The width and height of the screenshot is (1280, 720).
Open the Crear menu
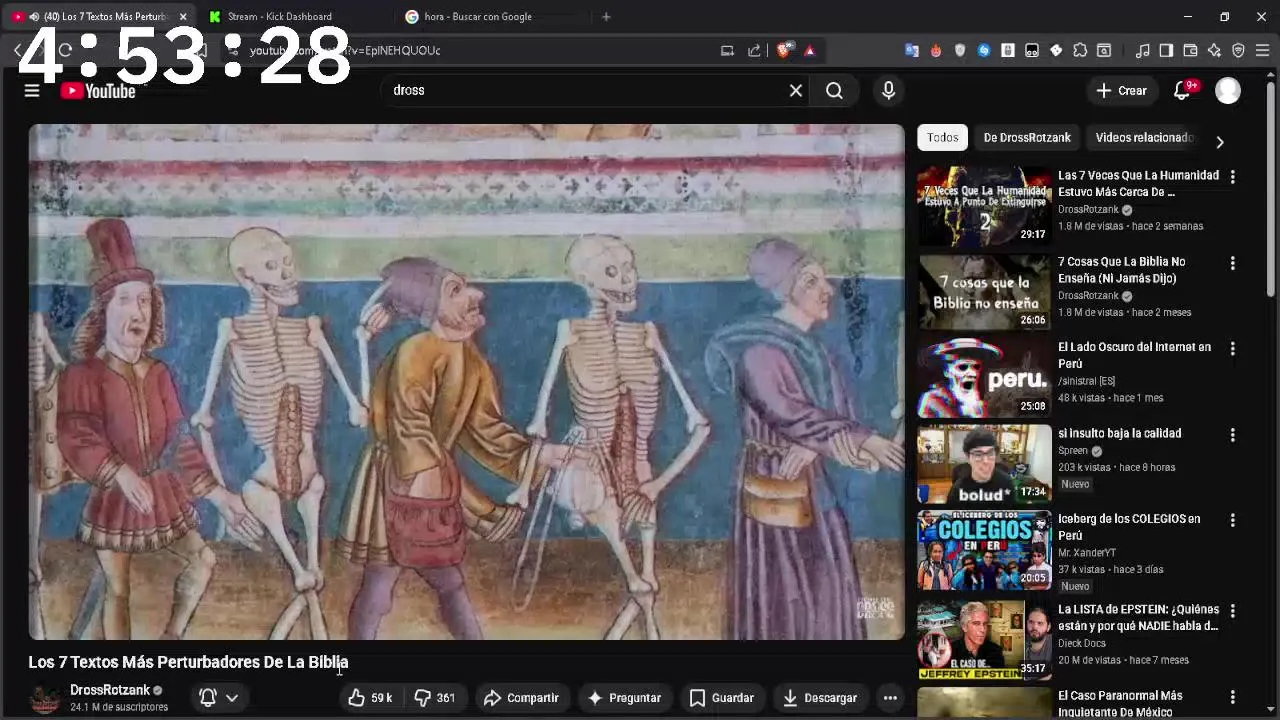coord(1121,91)
